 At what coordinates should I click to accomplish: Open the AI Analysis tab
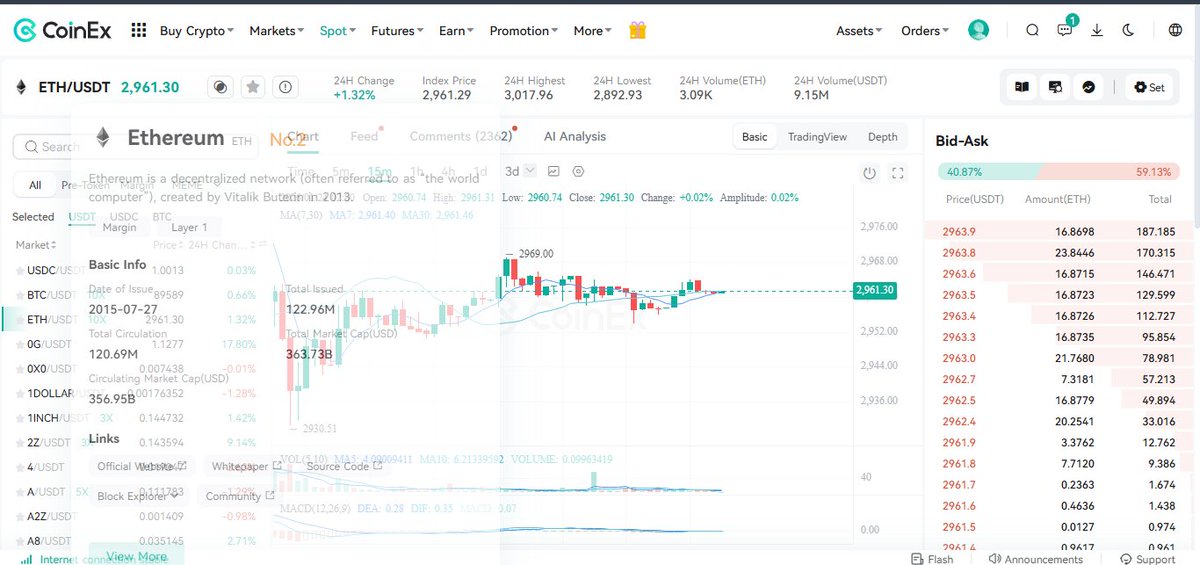click(574, 136)
